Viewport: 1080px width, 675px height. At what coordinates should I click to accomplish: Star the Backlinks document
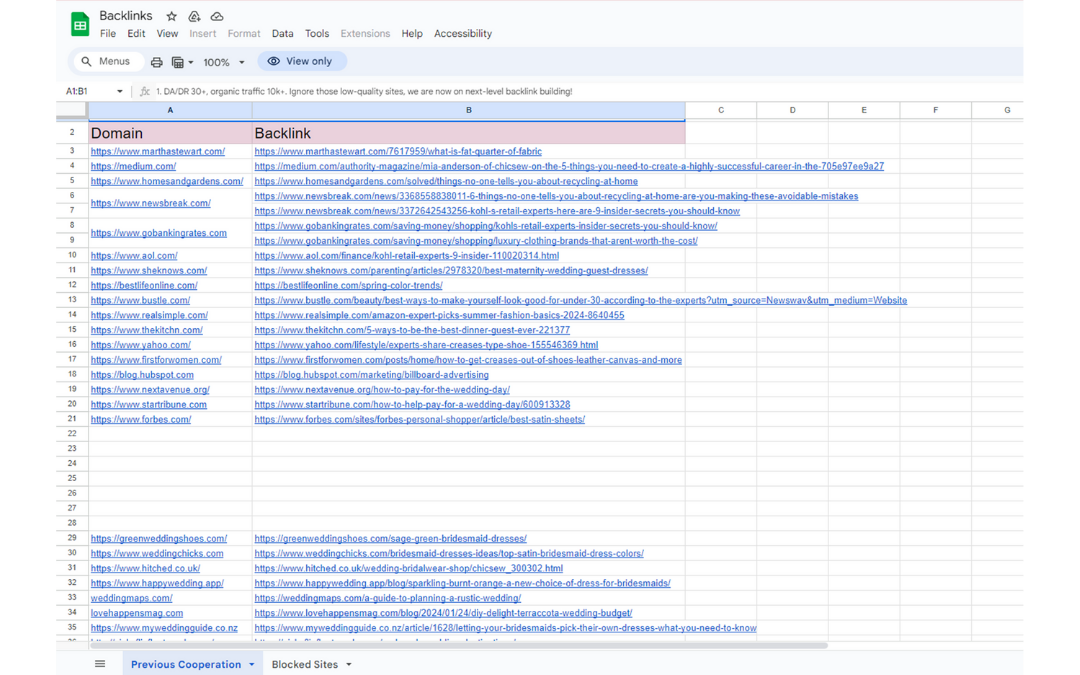pos(172,17)
